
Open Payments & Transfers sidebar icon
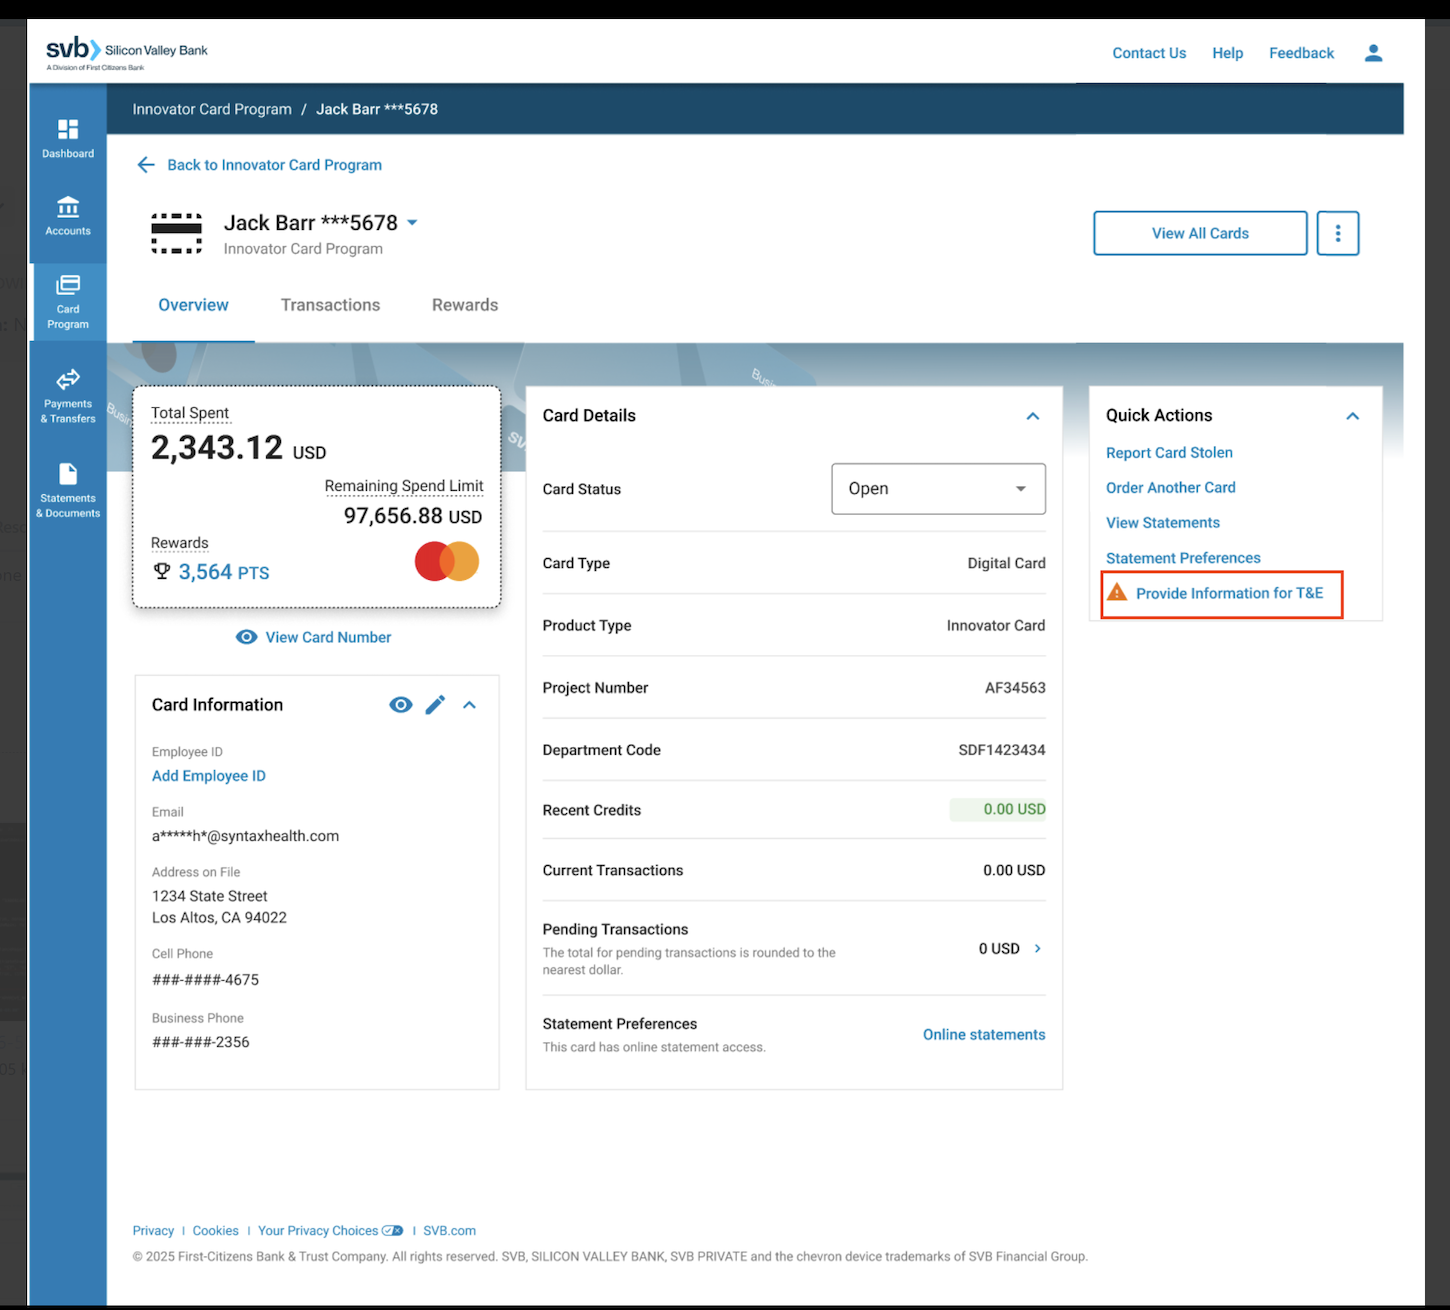pos(68,395)
